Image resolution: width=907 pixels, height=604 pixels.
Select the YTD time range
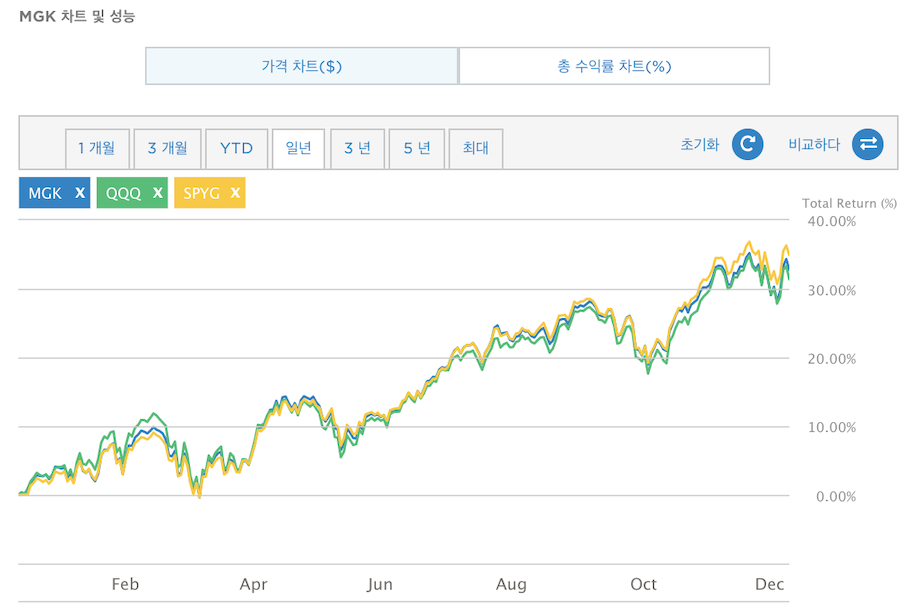[x=237, y=149]
